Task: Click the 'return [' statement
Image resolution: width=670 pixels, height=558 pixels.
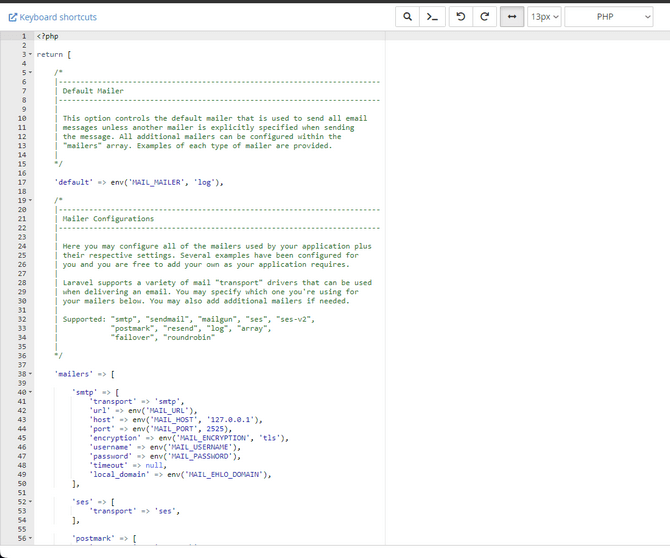Action: (x=54, y=54)
